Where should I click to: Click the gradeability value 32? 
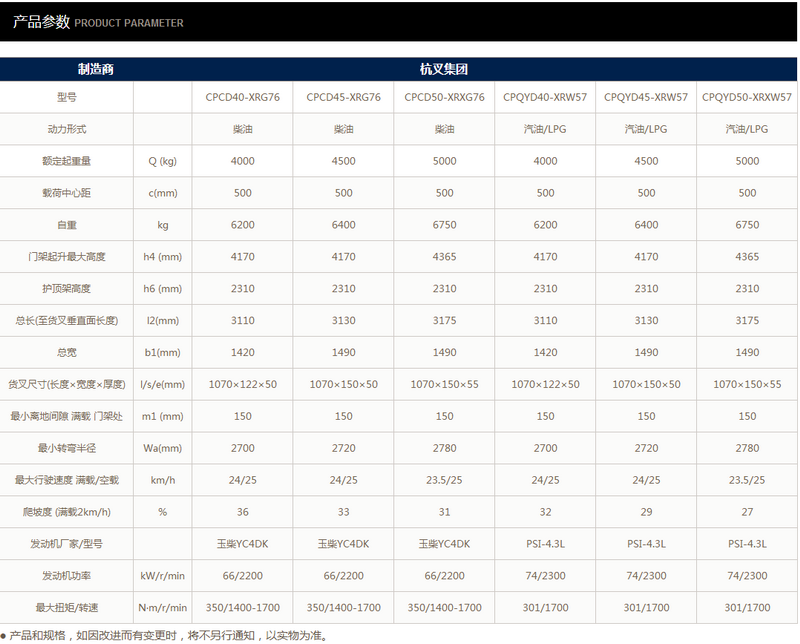click(545, 512)
